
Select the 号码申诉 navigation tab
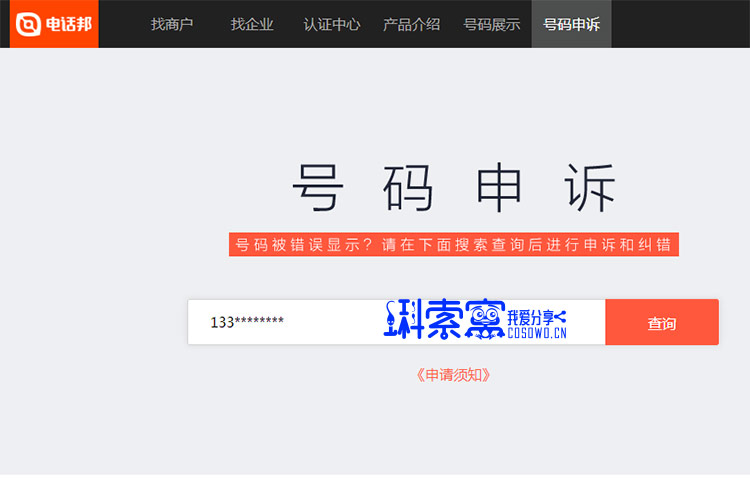(572, 24)
